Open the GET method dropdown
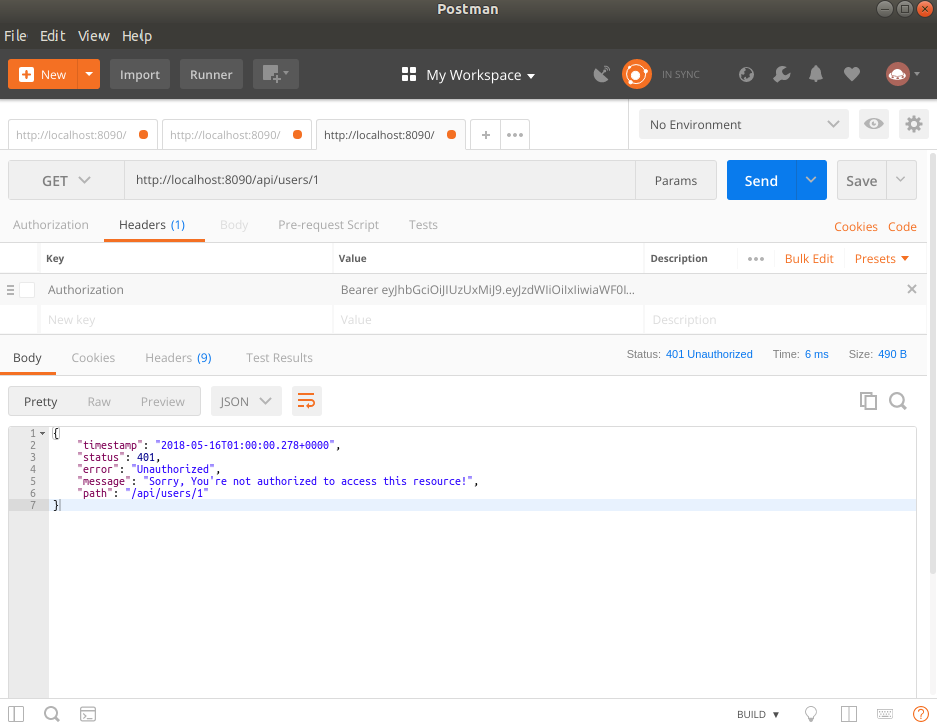The height and width of the screenshot is (727, 937). pos(66,180)
